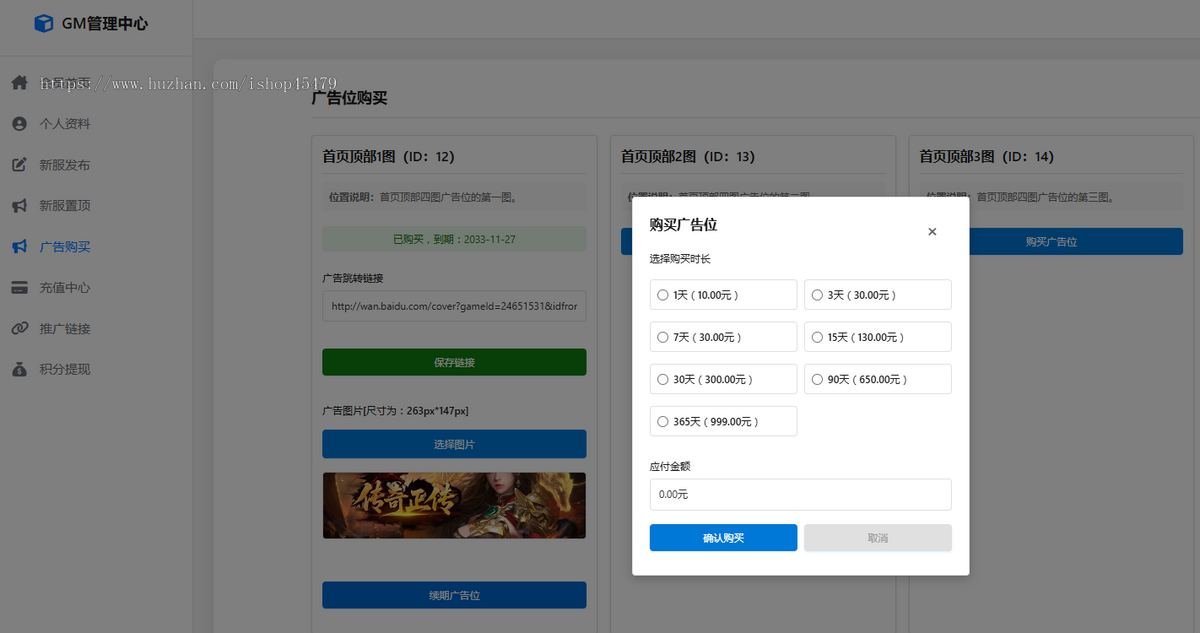This screenshot has height=633, width=1200.
Task: Open 个人资料 in the sidebar
Action: 65,124
